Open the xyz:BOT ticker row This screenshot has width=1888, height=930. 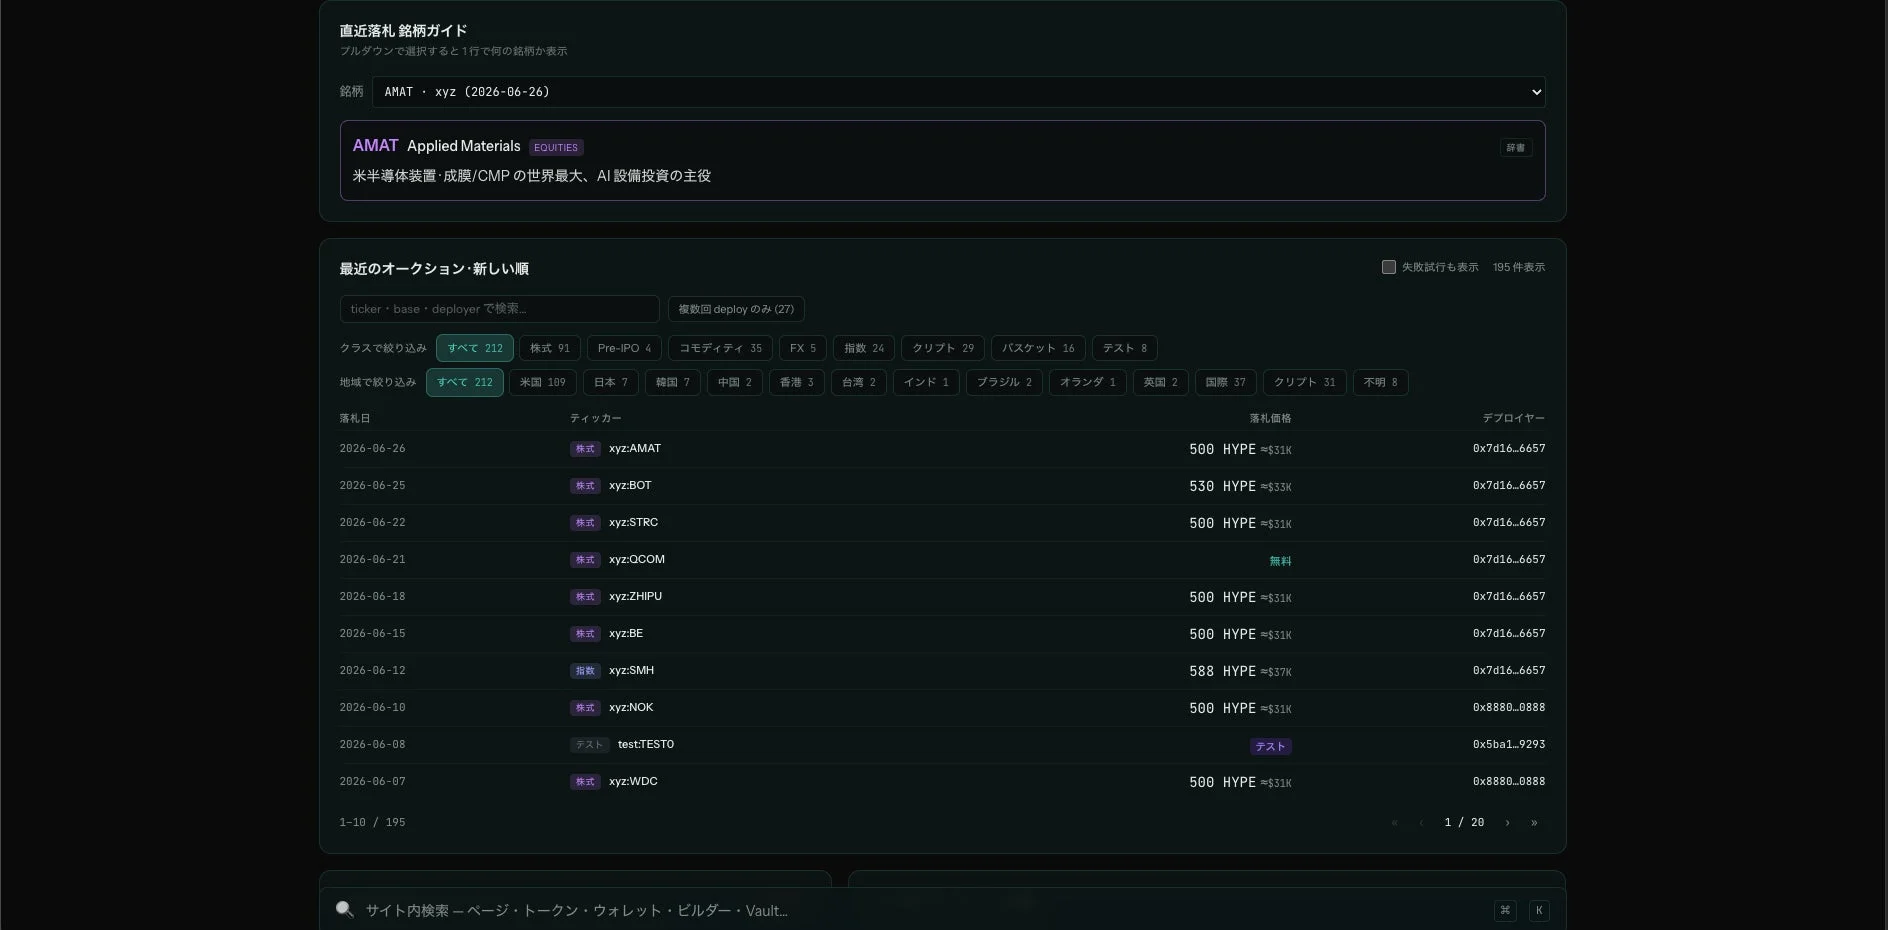coord(630,486)
